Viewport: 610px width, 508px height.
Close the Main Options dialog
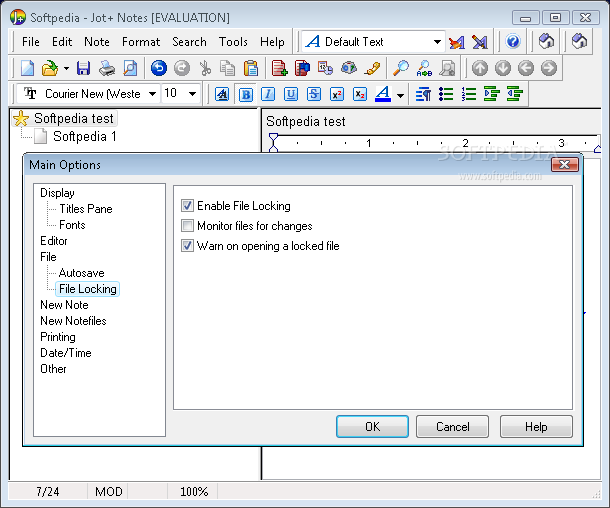[564, 165]
